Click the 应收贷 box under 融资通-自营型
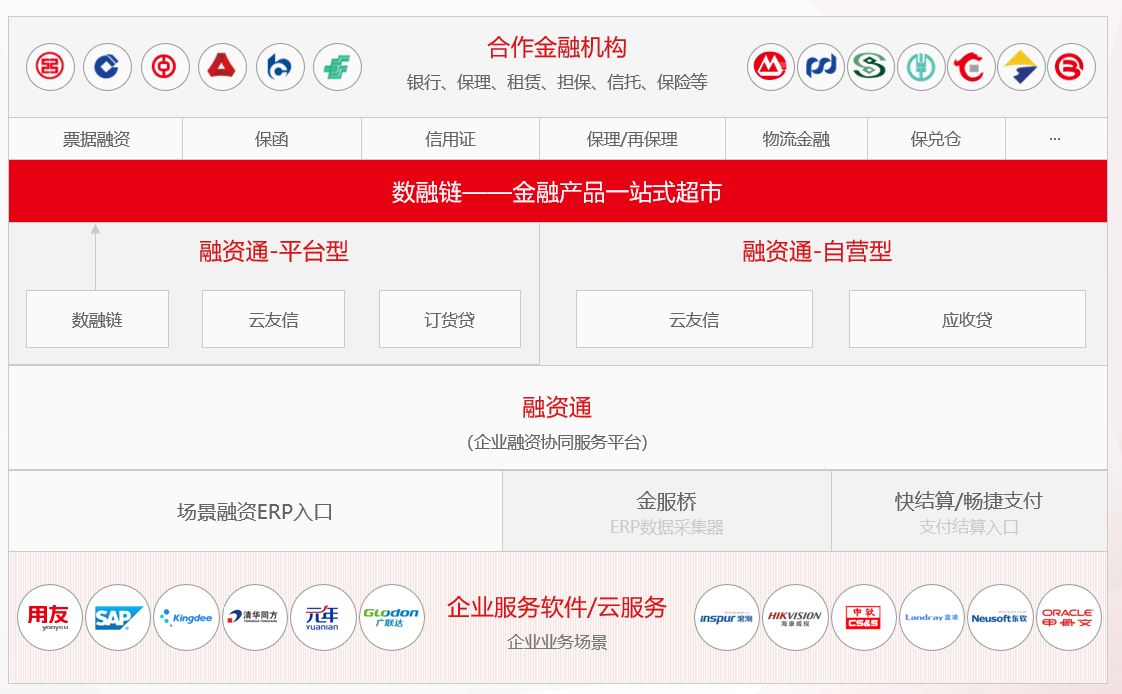 click(966, 320)
